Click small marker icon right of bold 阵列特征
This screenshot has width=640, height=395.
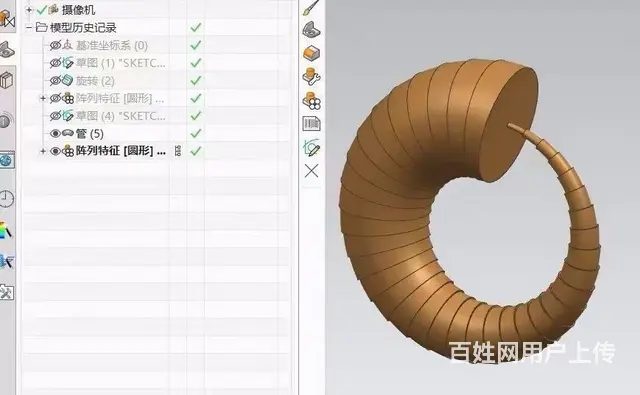coord(178,151)
